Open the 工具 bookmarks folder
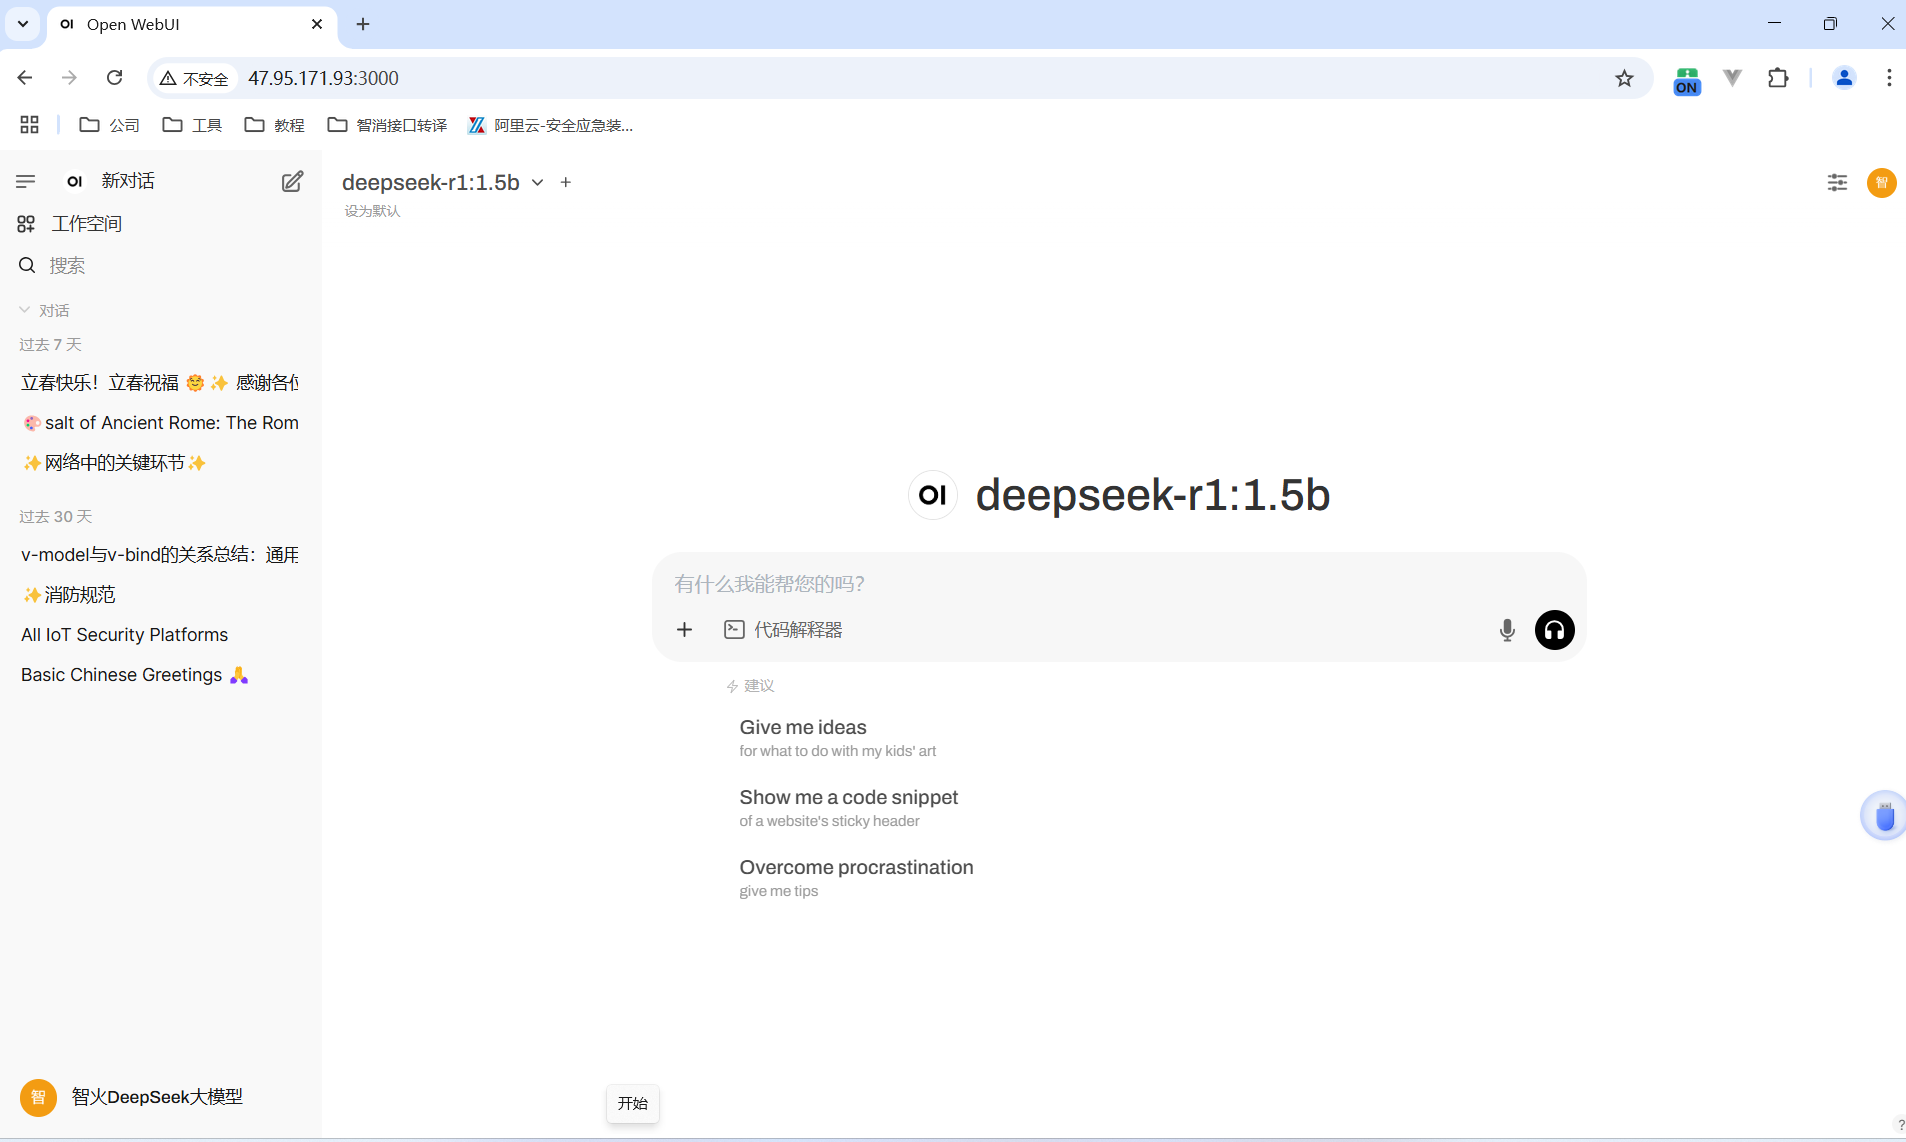1906x1142 pixels. 192,125
